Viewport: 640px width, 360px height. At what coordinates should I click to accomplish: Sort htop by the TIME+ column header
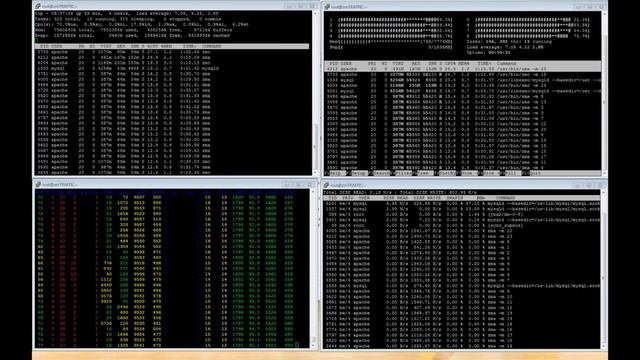484,64
